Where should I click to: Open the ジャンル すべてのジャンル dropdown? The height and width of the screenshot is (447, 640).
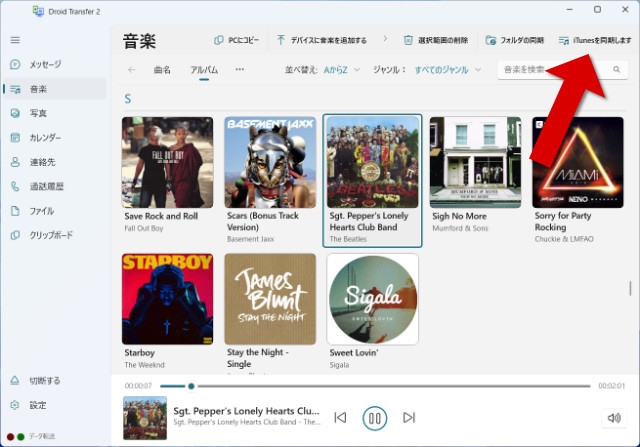(x=448, y=70)
